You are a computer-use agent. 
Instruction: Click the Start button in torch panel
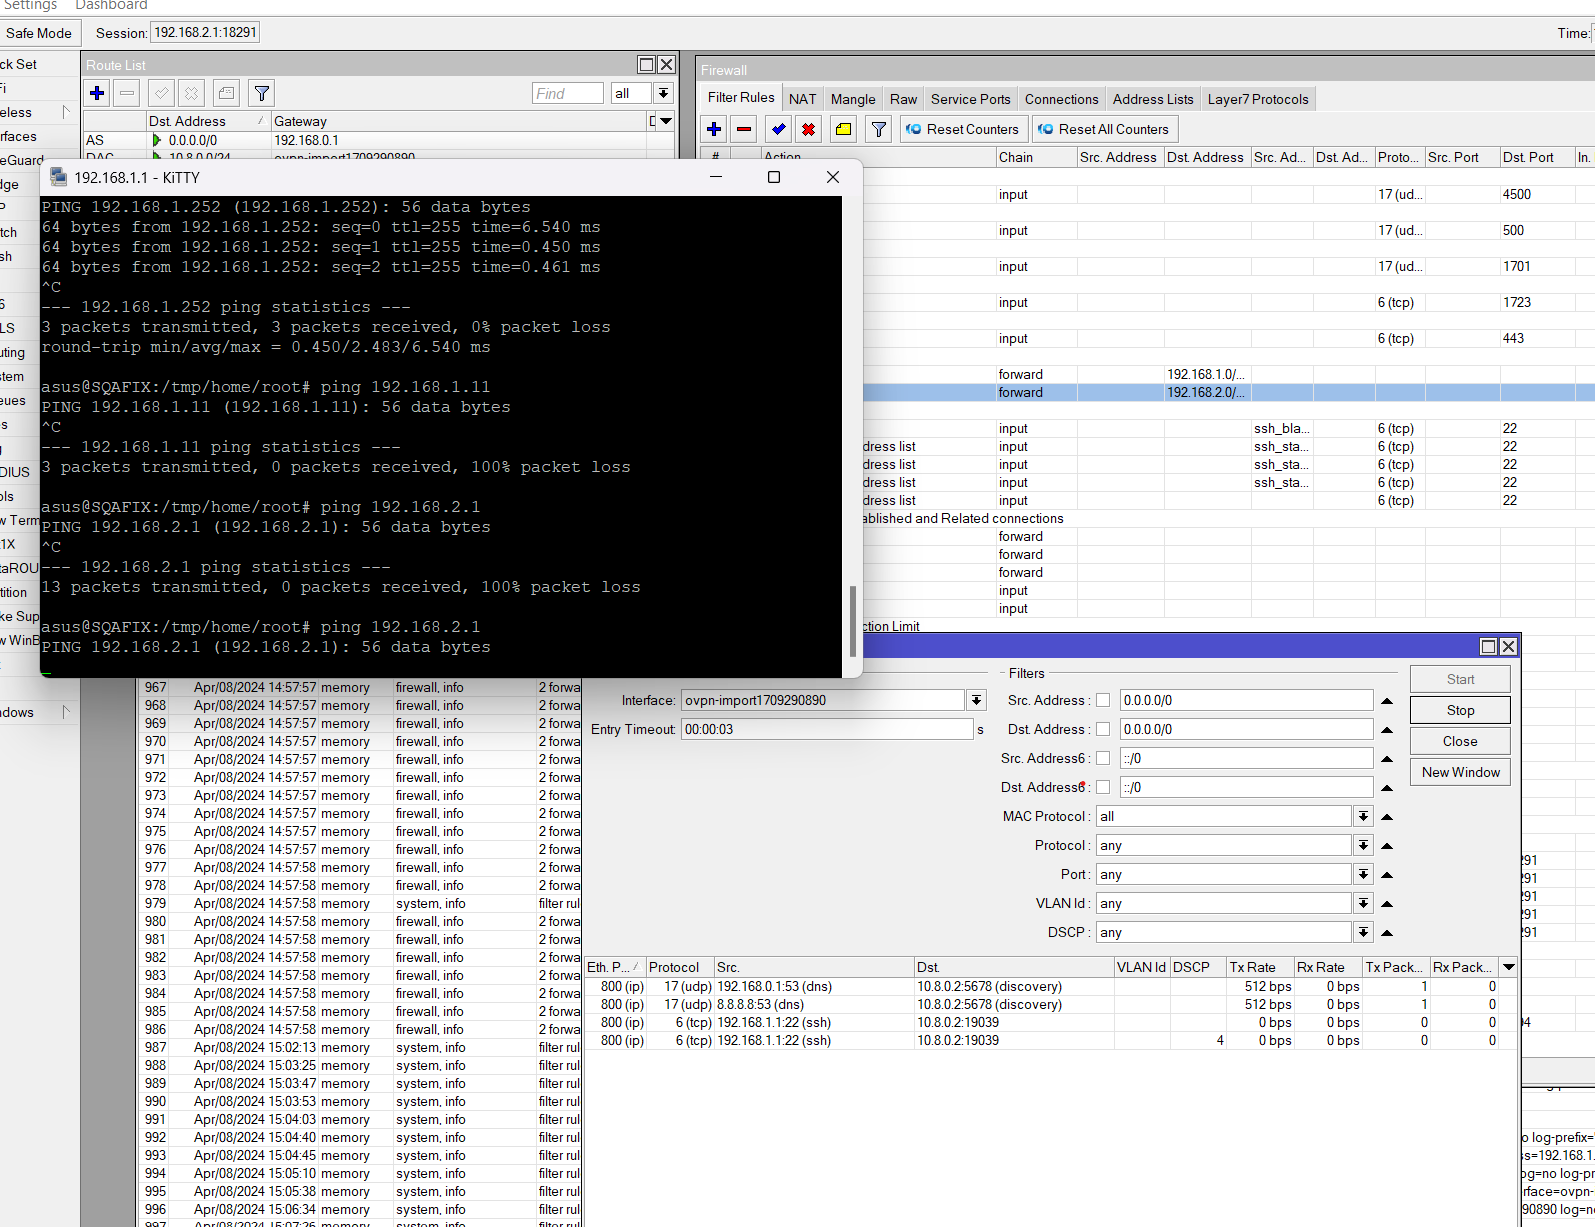point(1460,679)
